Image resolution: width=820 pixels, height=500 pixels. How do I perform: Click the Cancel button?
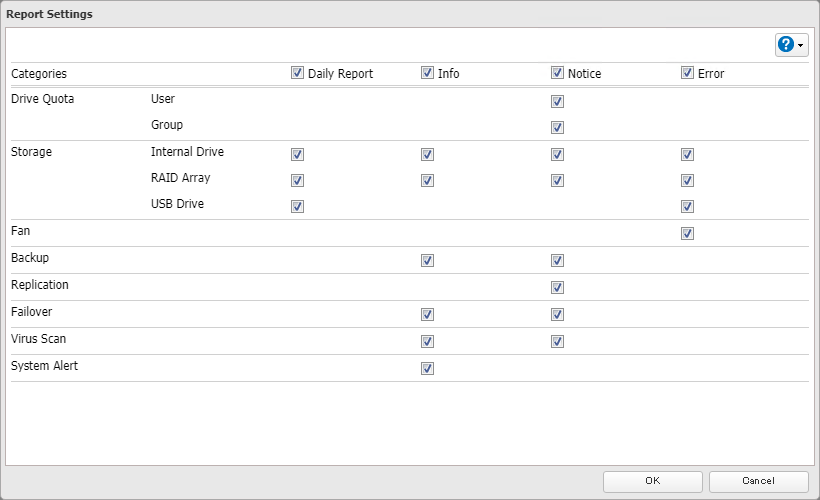tap(759, 481)
